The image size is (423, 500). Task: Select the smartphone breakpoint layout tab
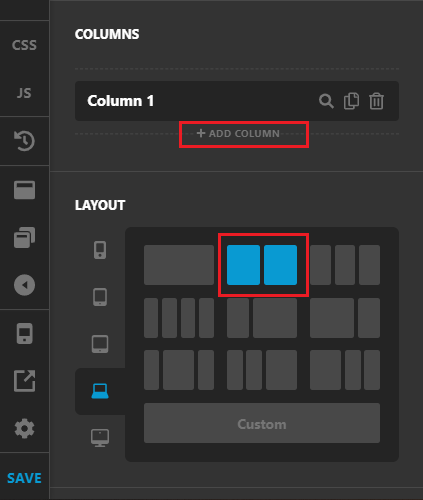click(x=100, y=250)
